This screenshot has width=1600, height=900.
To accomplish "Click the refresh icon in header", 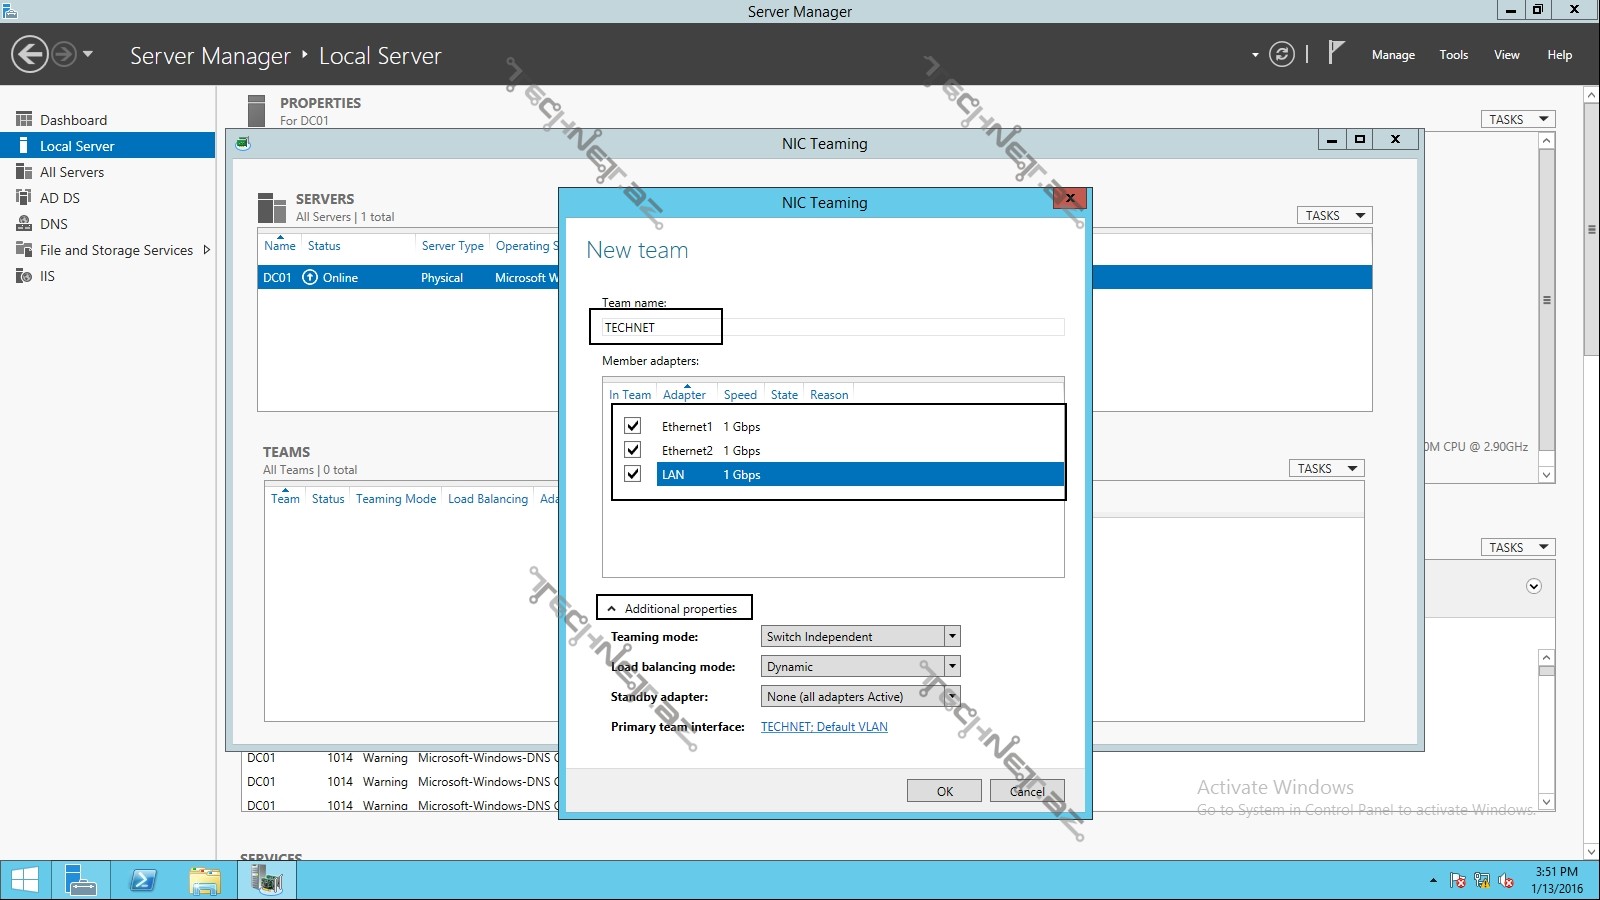I will point(1281,55).
